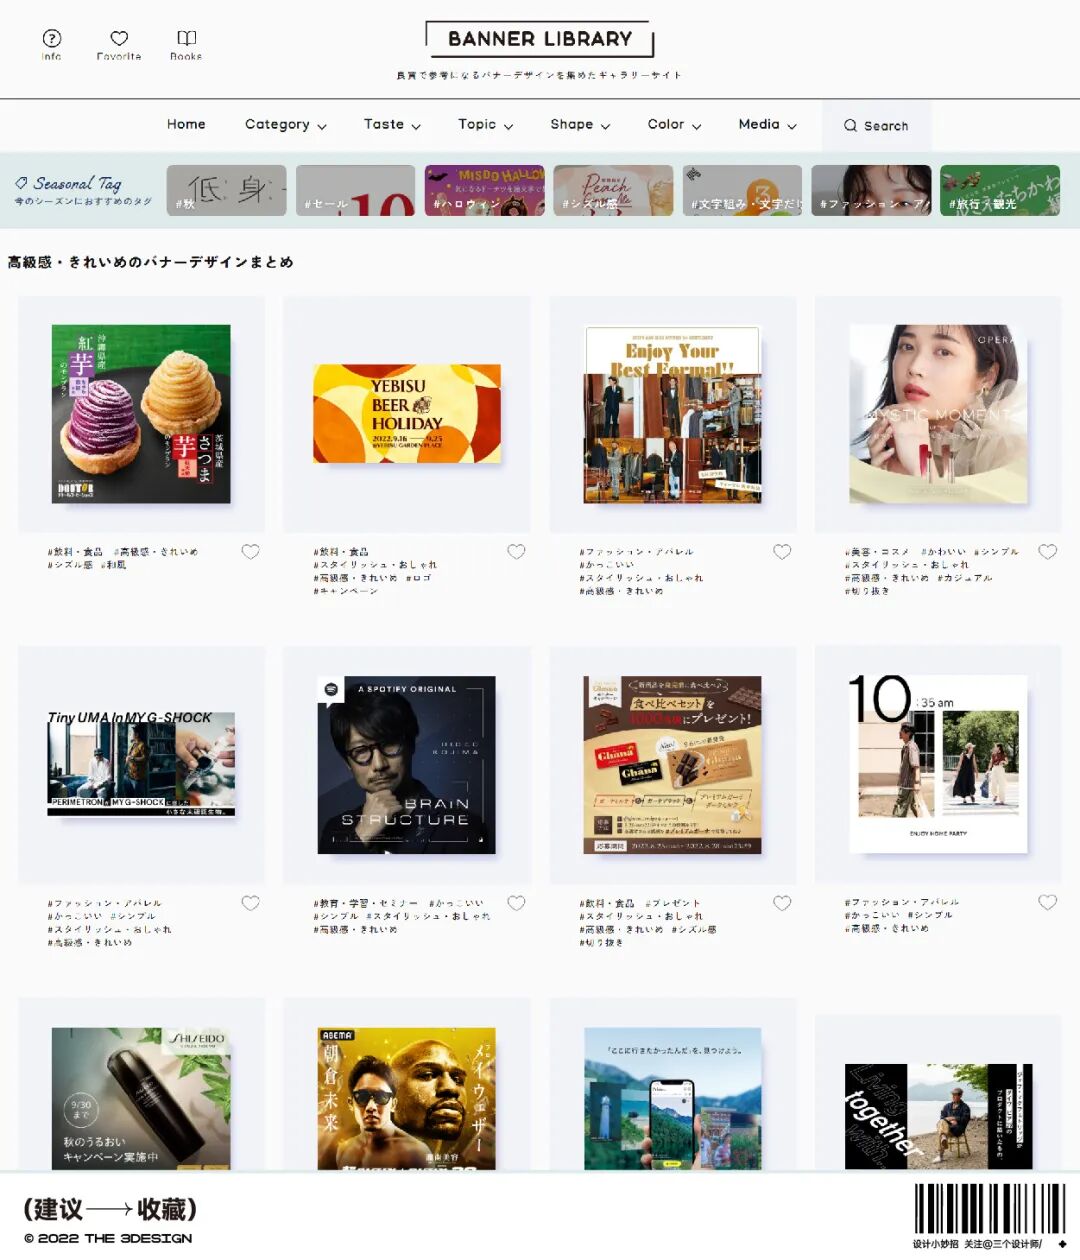Select the #ファッション seasonal tag tile
The image size is (1080, 1260).
[x=871, y=190]
